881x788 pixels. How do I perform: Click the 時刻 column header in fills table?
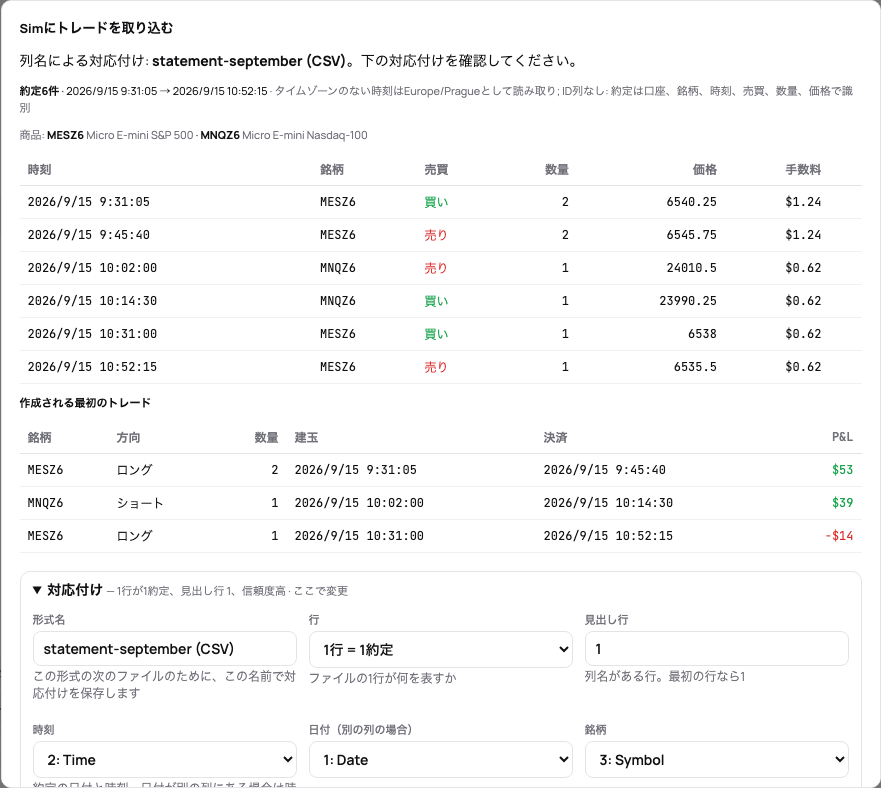point(39,169)
